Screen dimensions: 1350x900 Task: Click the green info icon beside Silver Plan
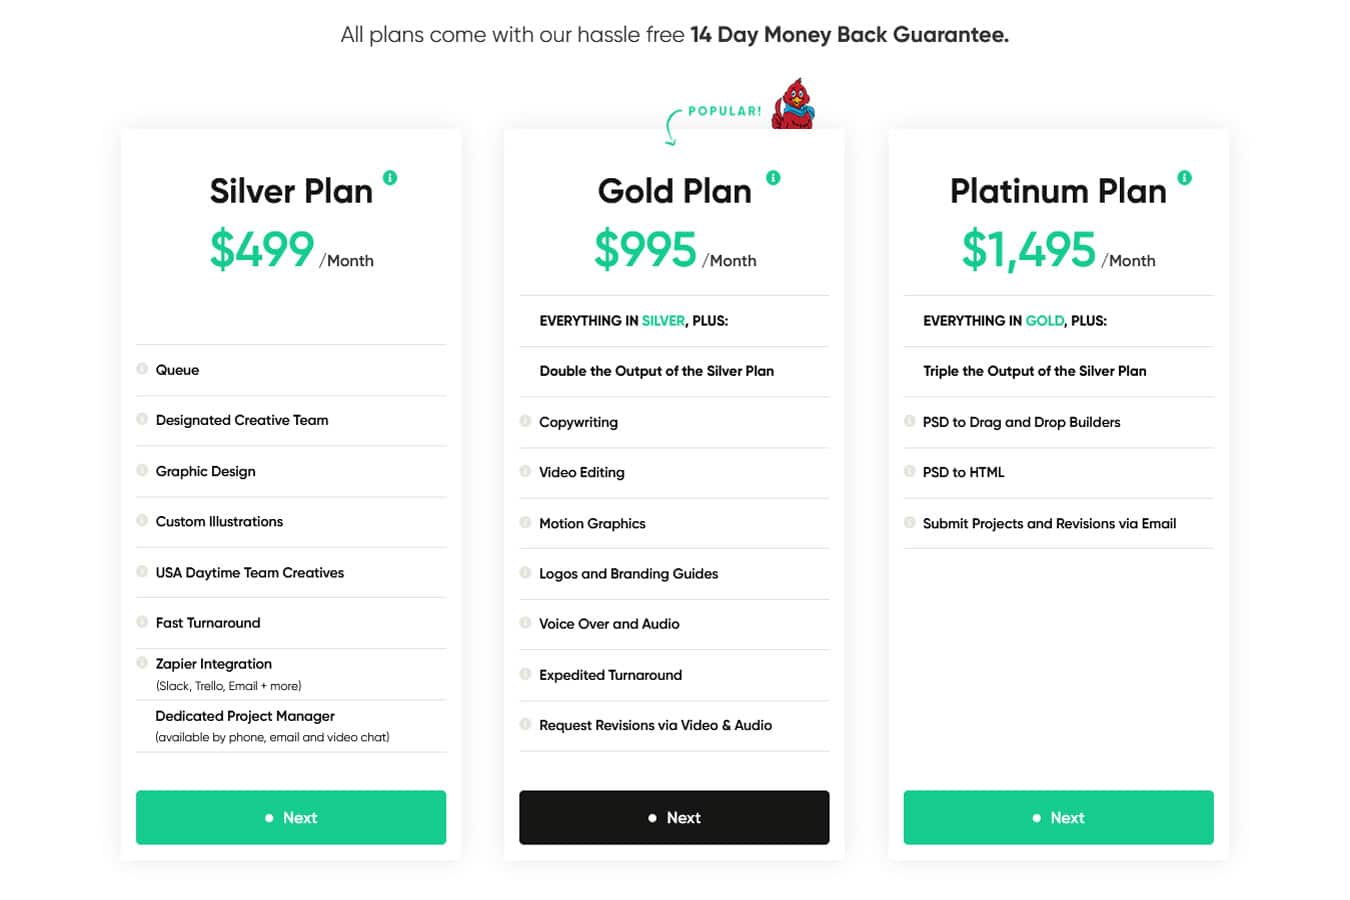[x=390, y=178]
